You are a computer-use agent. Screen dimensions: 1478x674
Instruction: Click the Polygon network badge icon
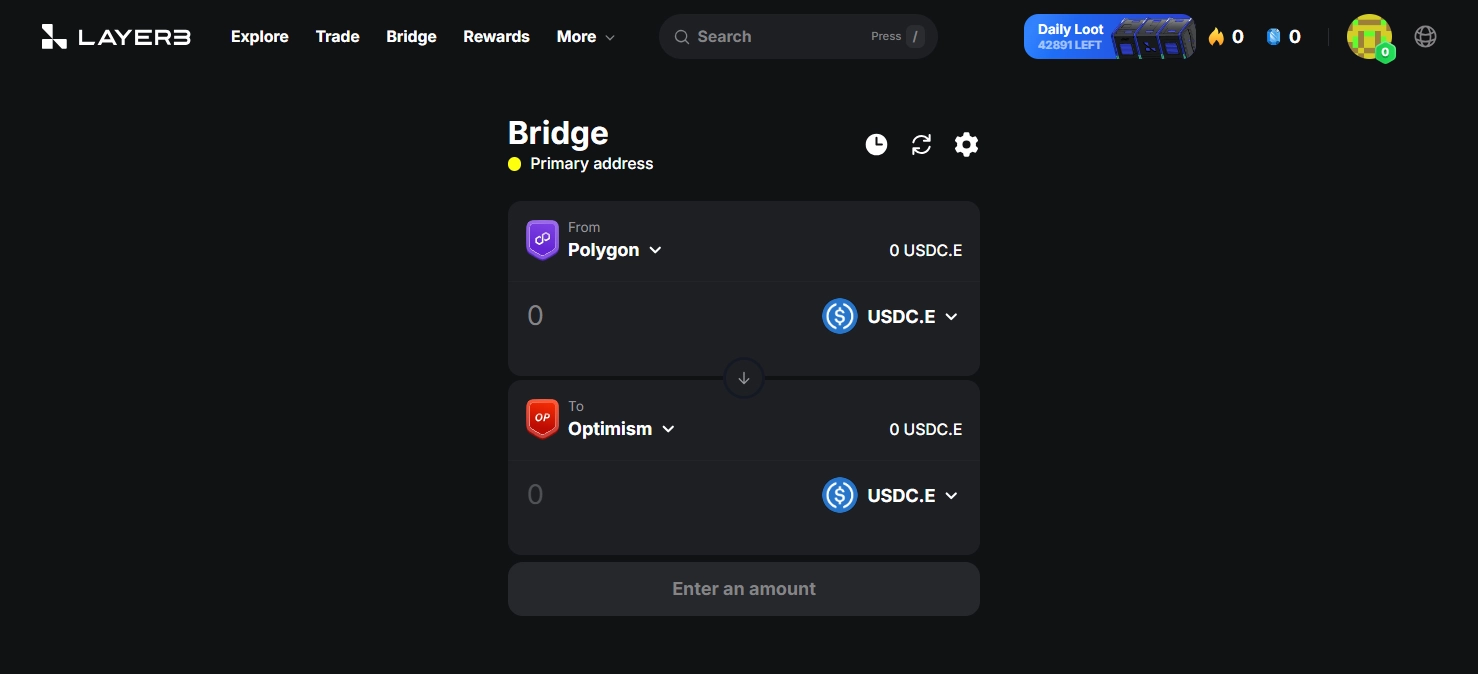point(542,240)
